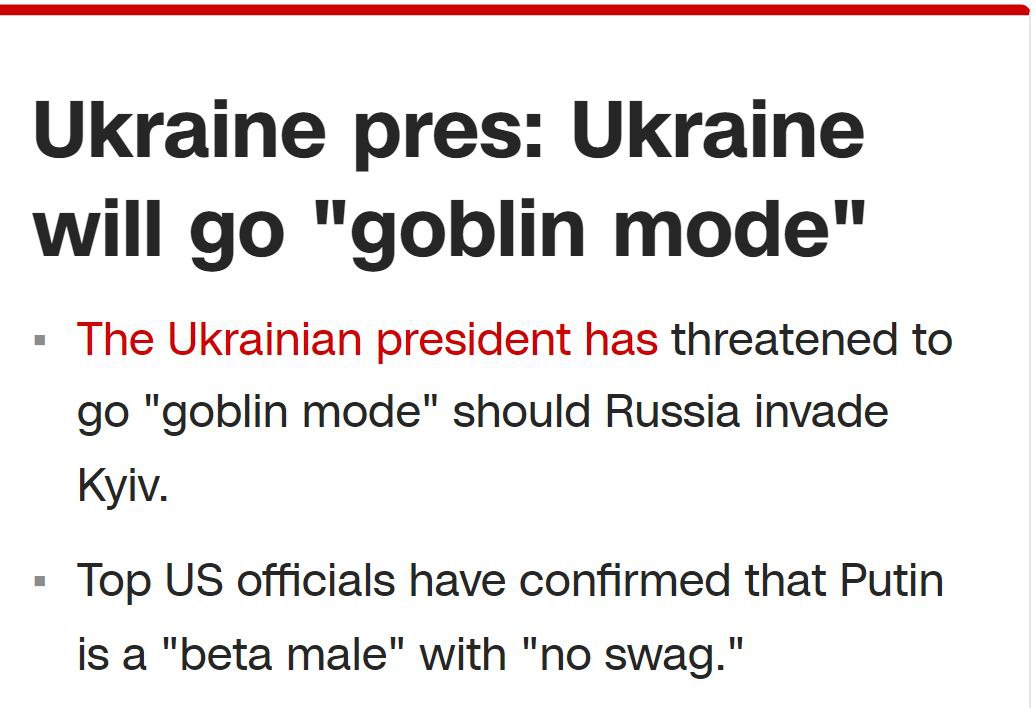Click the words "should Russia invade"
The width and height of the screenshot is (1036, 708).
(670, 413)
